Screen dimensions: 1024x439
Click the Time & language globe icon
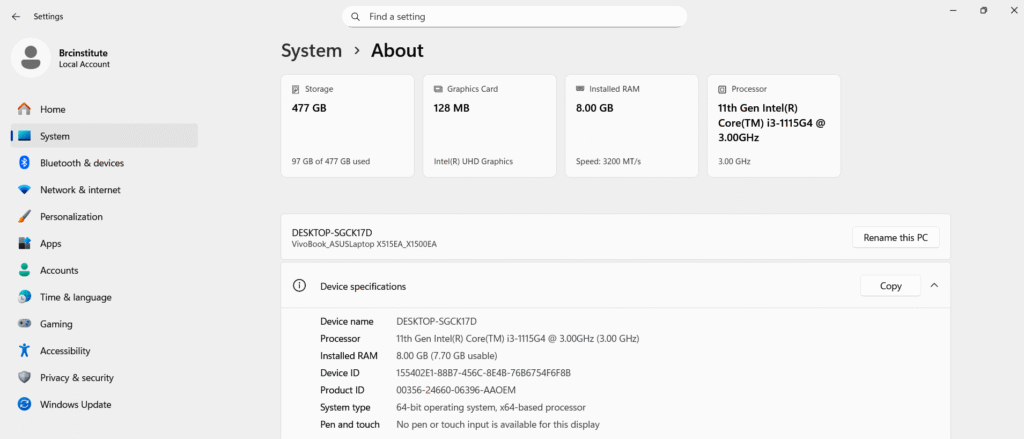click(24, 297)
